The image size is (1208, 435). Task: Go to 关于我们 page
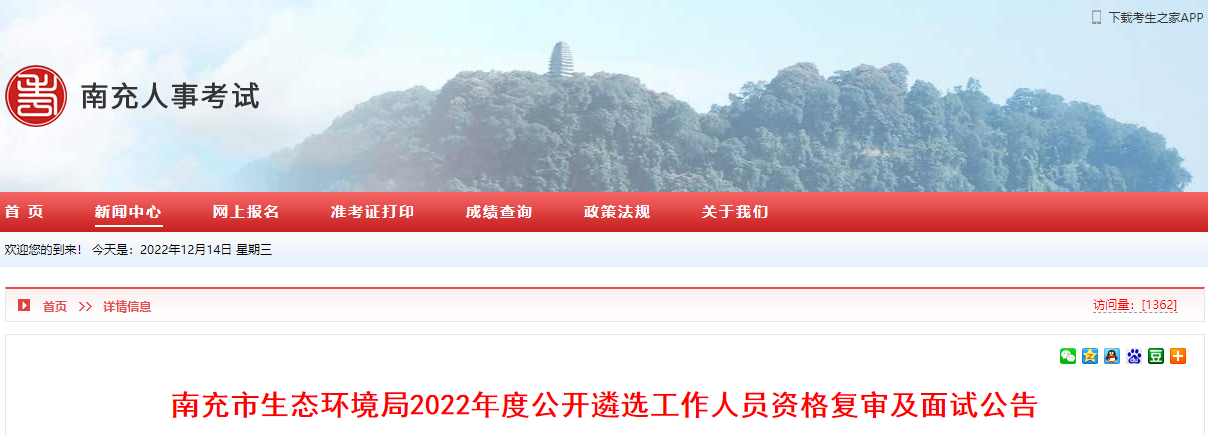tap(735, 212)
